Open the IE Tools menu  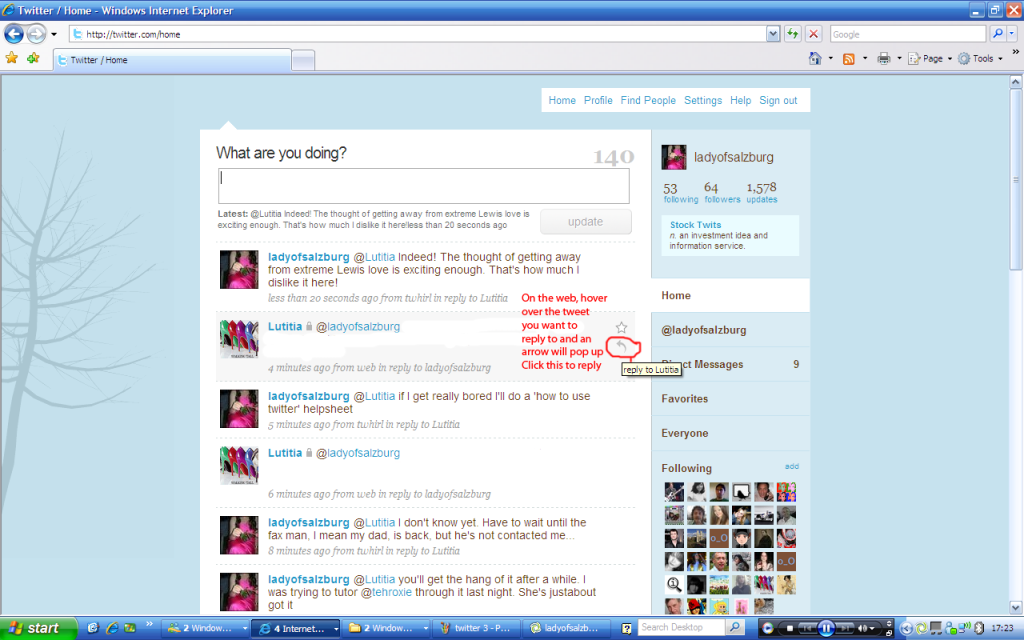click(980, 59)
